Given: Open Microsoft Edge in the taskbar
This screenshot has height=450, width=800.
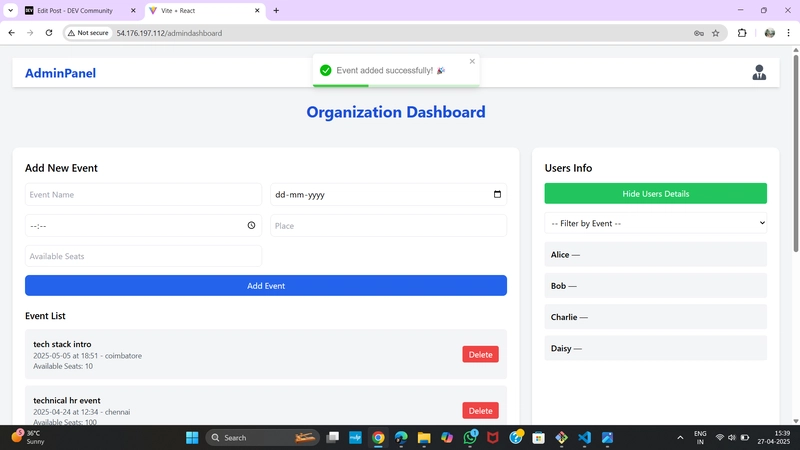Looking at the screenshot, I should 401,437.
